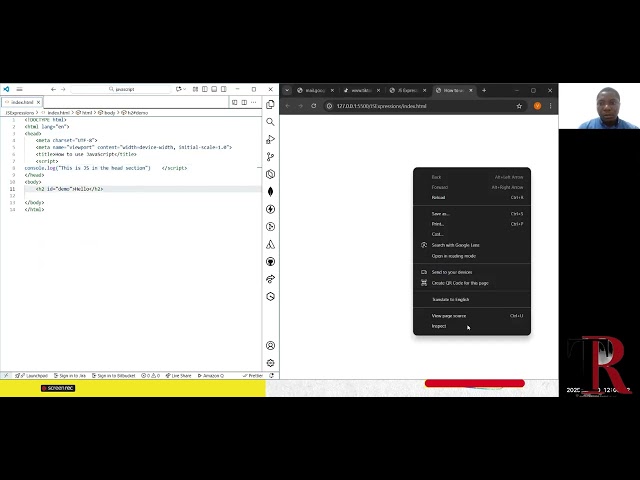This screenshot has height=480, width=640.
Task: Select Translate to English
Action: coord(472,300)
